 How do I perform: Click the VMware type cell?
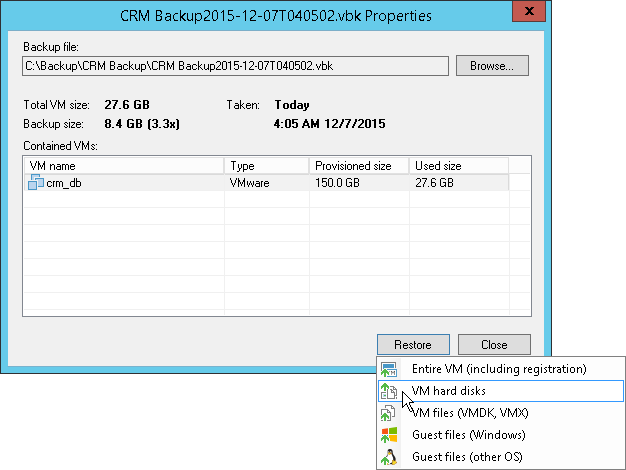point(250,183)
